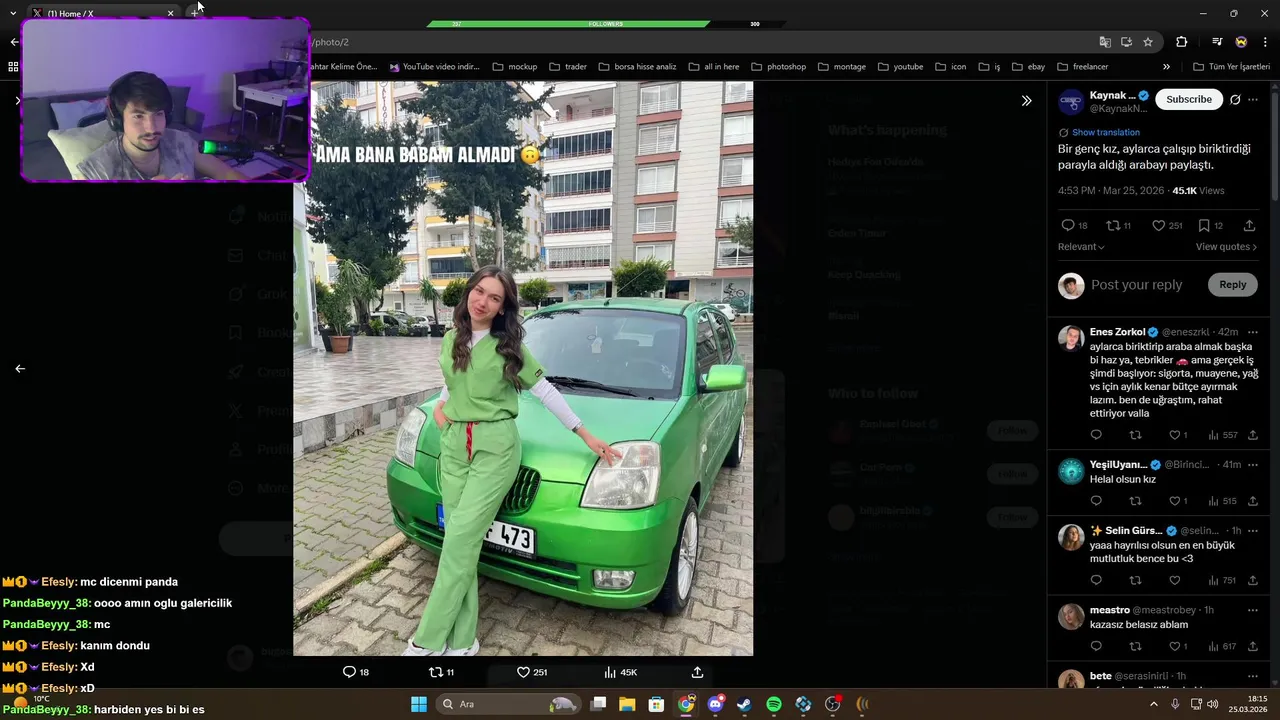The width and height of the screenshot is (1280, 720).
Task: Click the share icon below the photo
Action: 697,672
